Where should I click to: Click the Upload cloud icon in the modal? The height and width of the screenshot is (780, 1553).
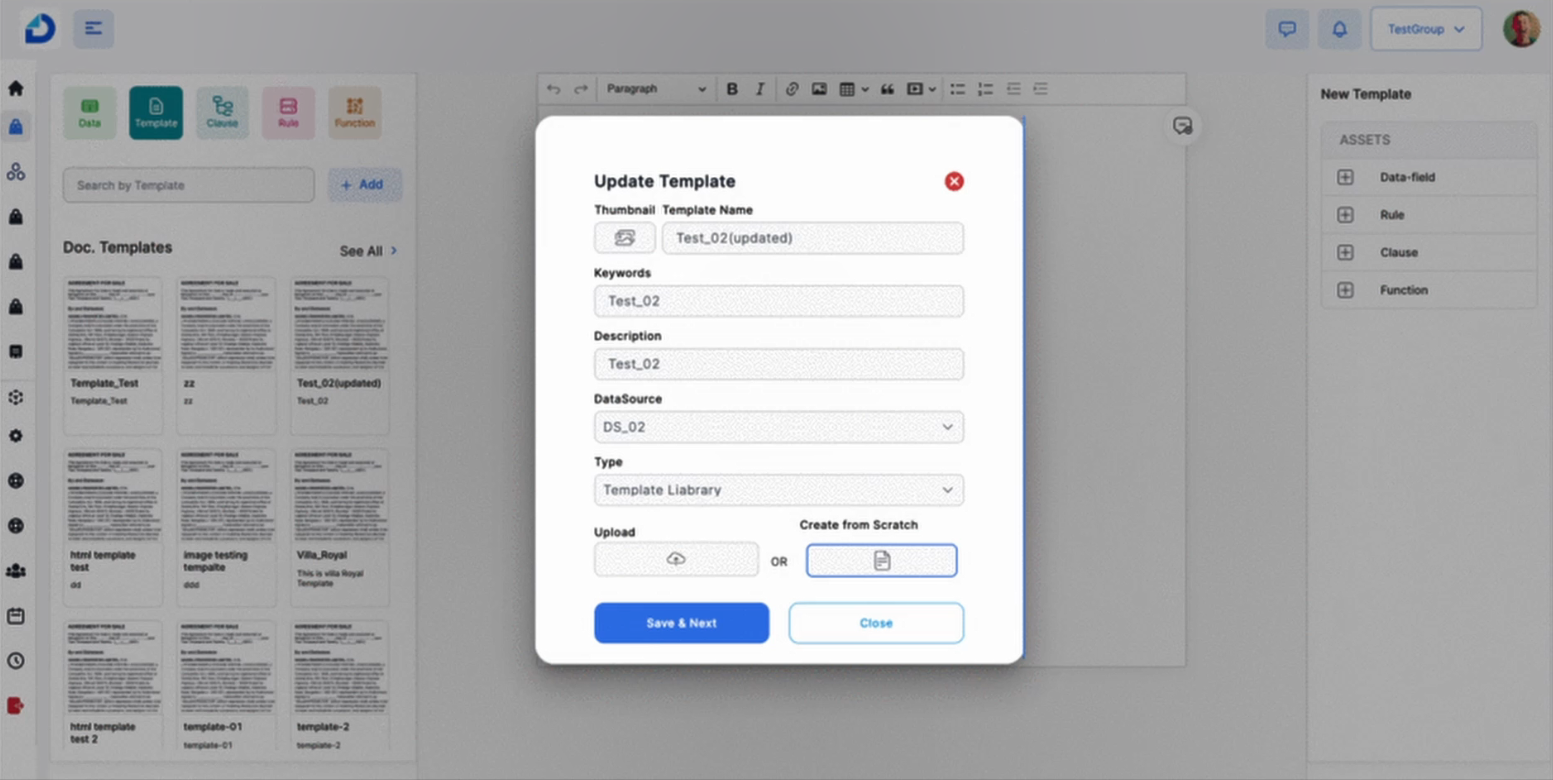676,559
